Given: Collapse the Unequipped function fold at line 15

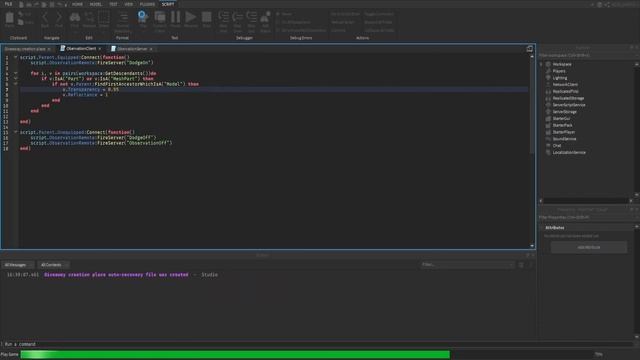Looking at the screenshot, I should pos(16,132).
